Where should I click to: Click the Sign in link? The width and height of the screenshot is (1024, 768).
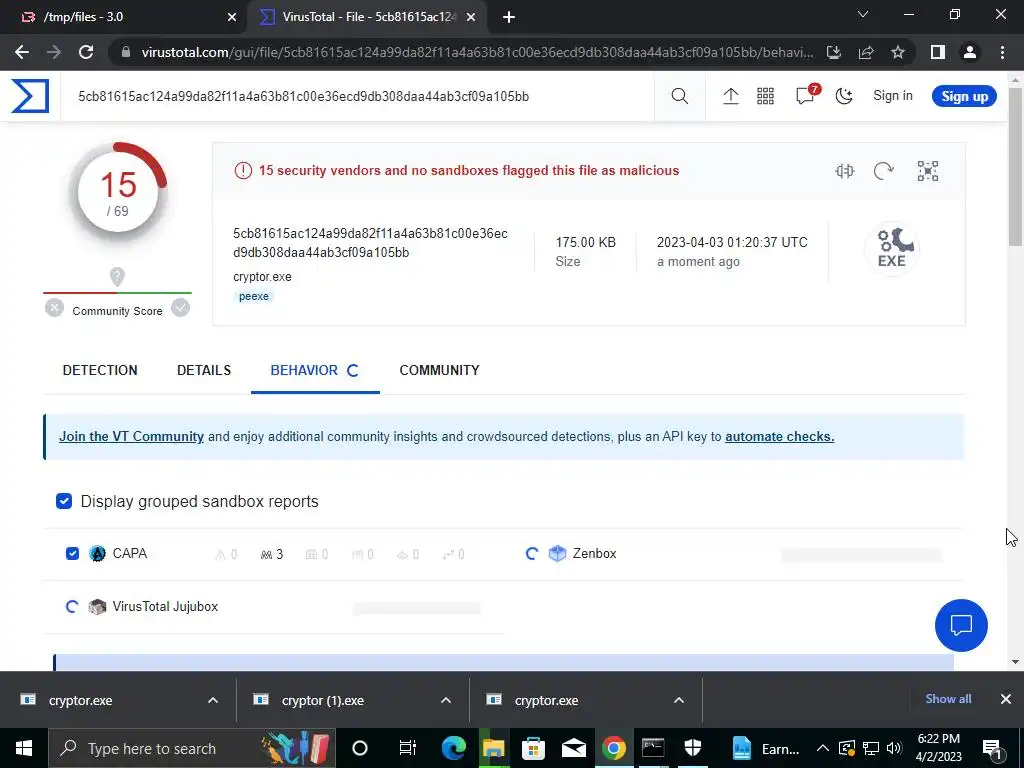[x=893, y=96]
